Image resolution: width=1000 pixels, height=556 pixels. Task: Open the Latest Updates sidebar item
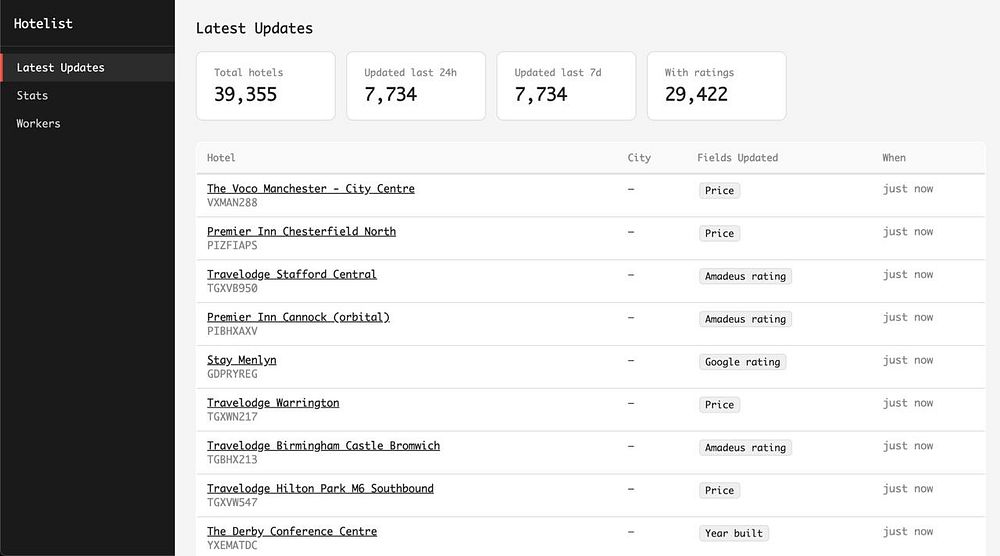[x=61, y=68]
